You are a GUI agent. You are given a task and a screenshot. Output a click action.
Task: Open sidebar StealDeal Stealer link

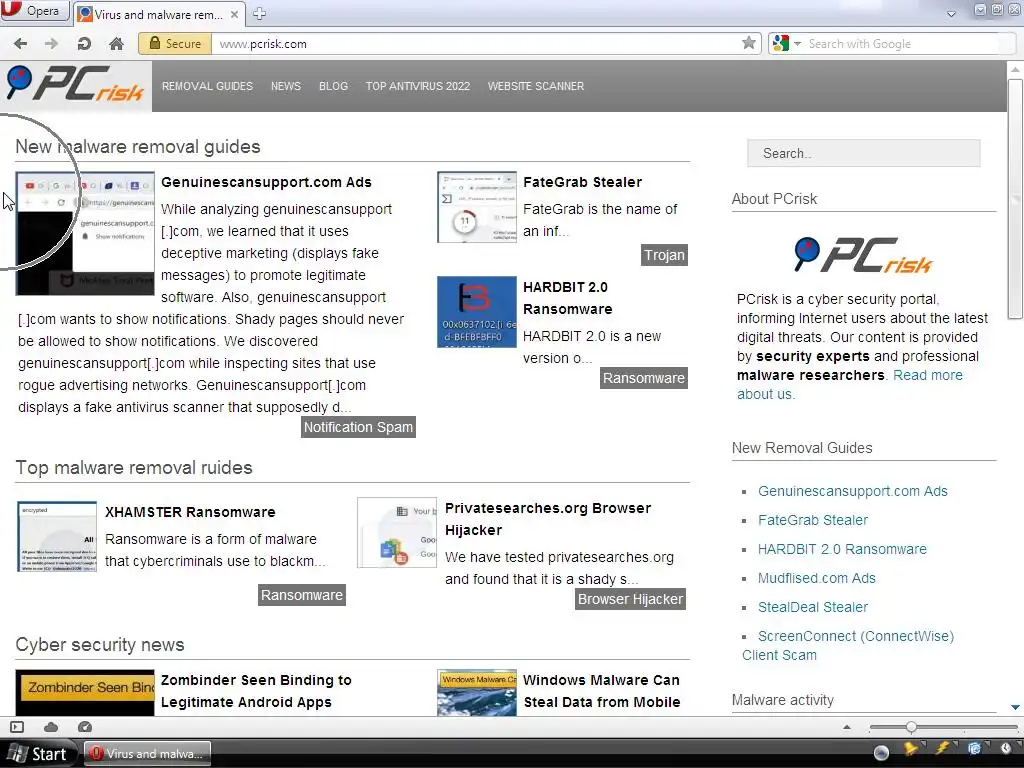tap(812, 607)
